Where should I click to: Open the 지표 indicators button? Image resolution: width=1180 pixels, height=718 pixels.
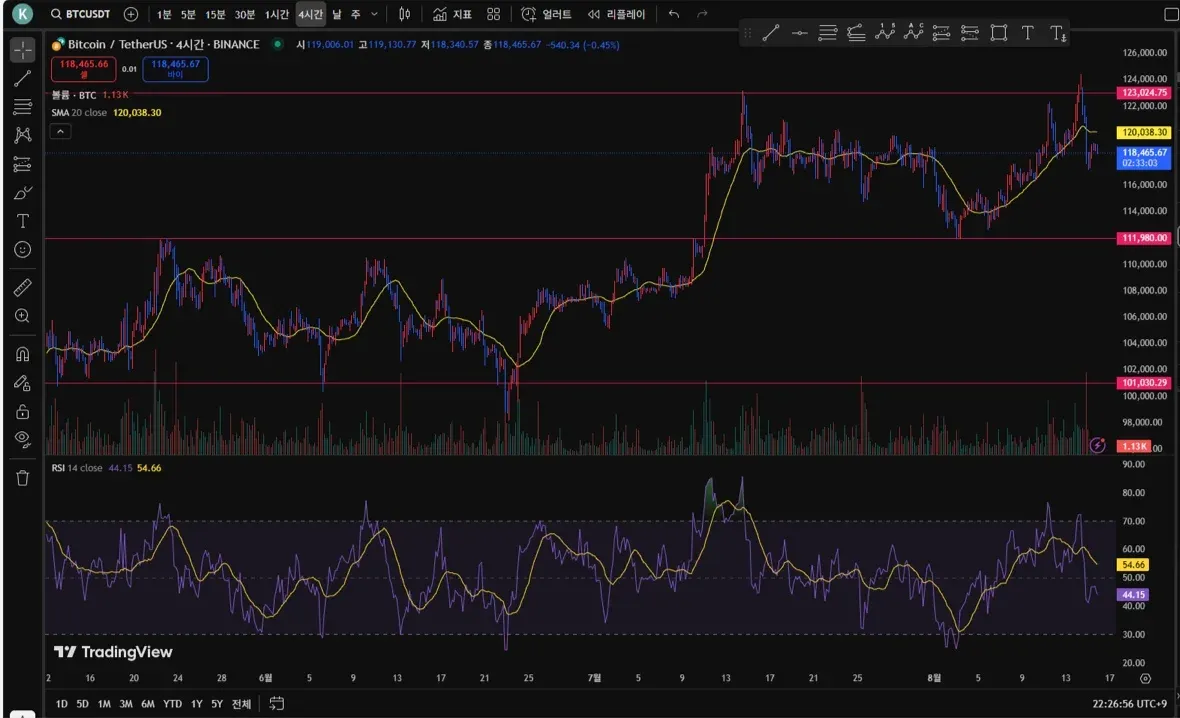(x=452, y=15)
